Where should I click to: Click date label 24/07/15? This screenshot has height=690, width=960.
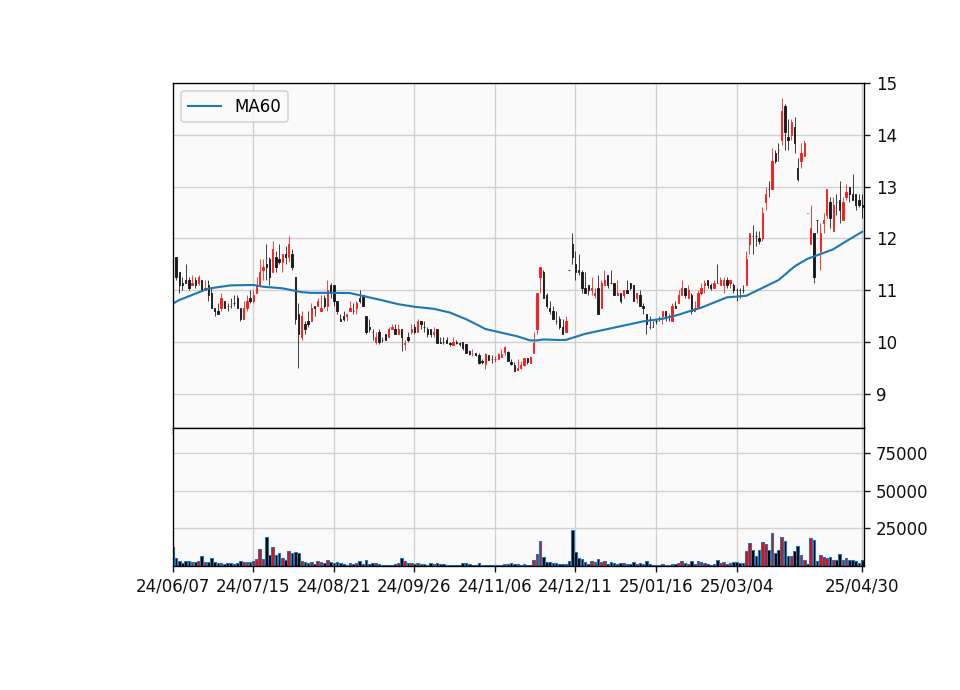253,586
